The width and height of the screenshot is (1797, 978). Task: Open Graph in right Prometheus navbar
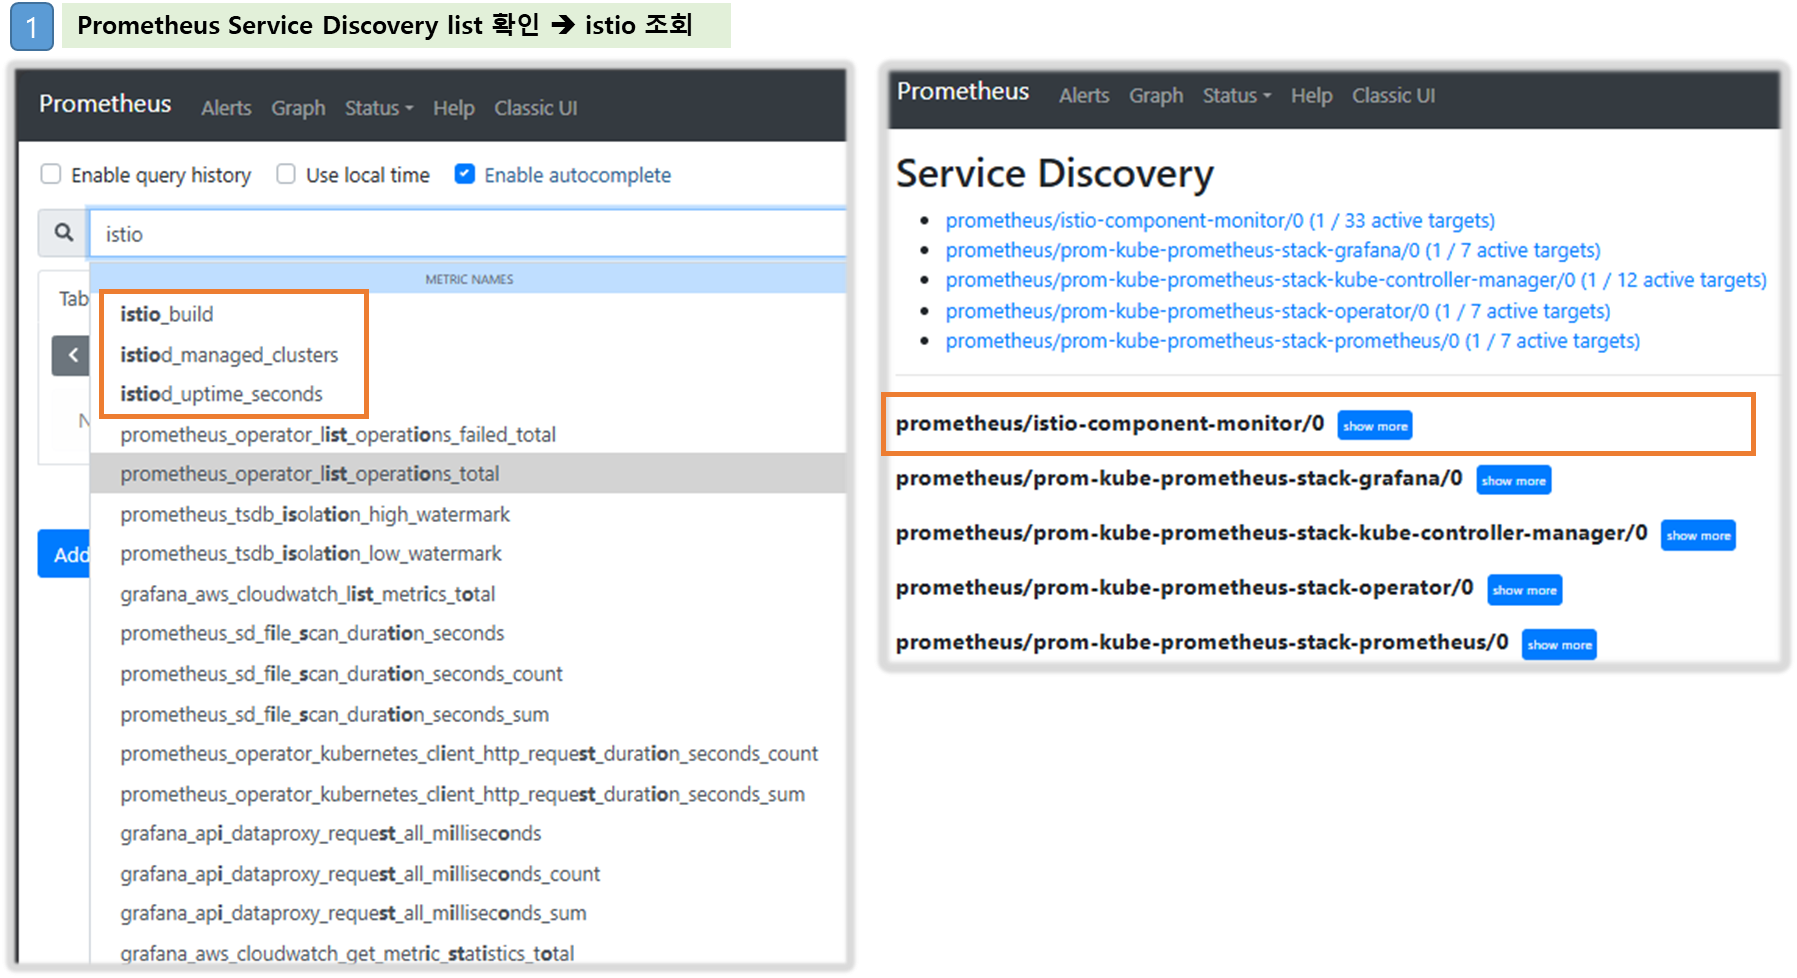pos(1156,96)
